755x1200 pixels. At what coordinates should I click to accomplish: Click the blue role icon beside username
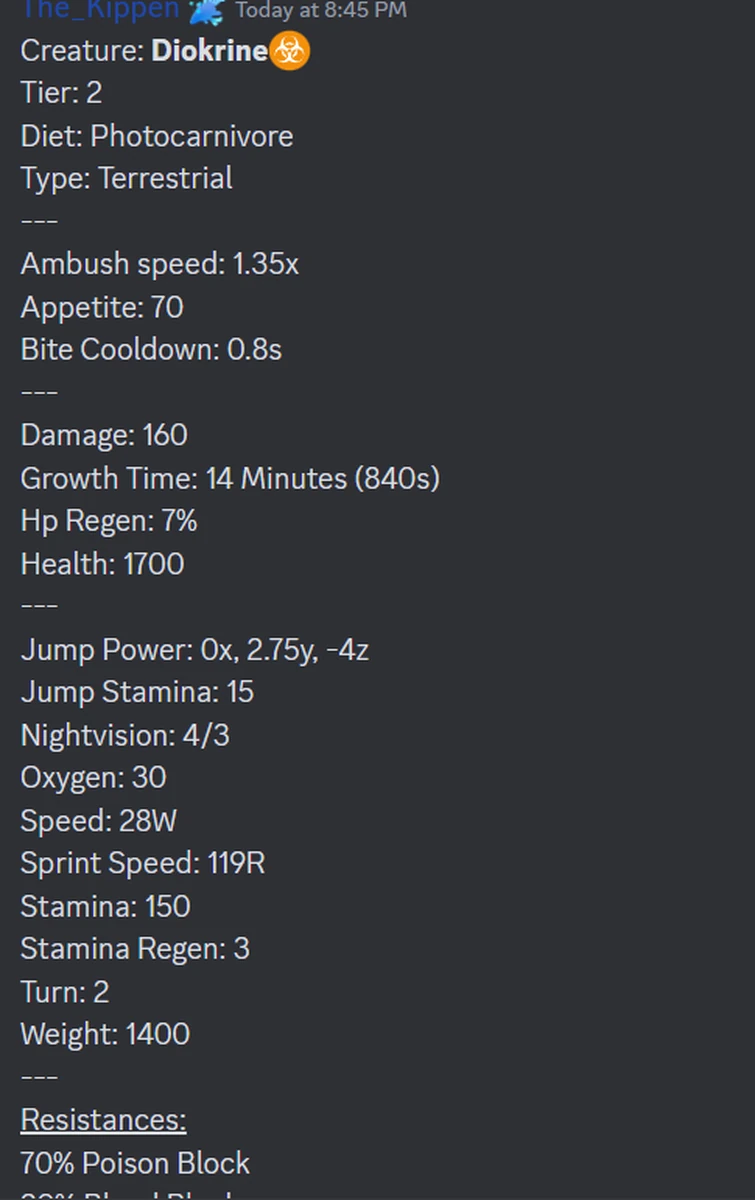click(206, 10)
